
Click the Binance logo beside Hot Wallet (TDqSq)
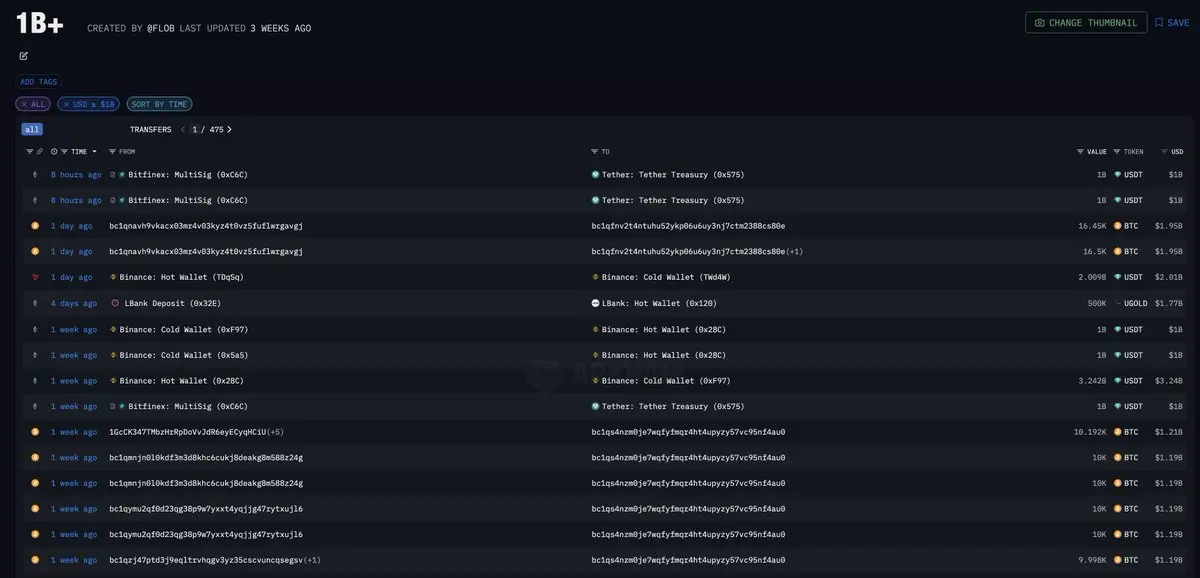pos(114,277)
